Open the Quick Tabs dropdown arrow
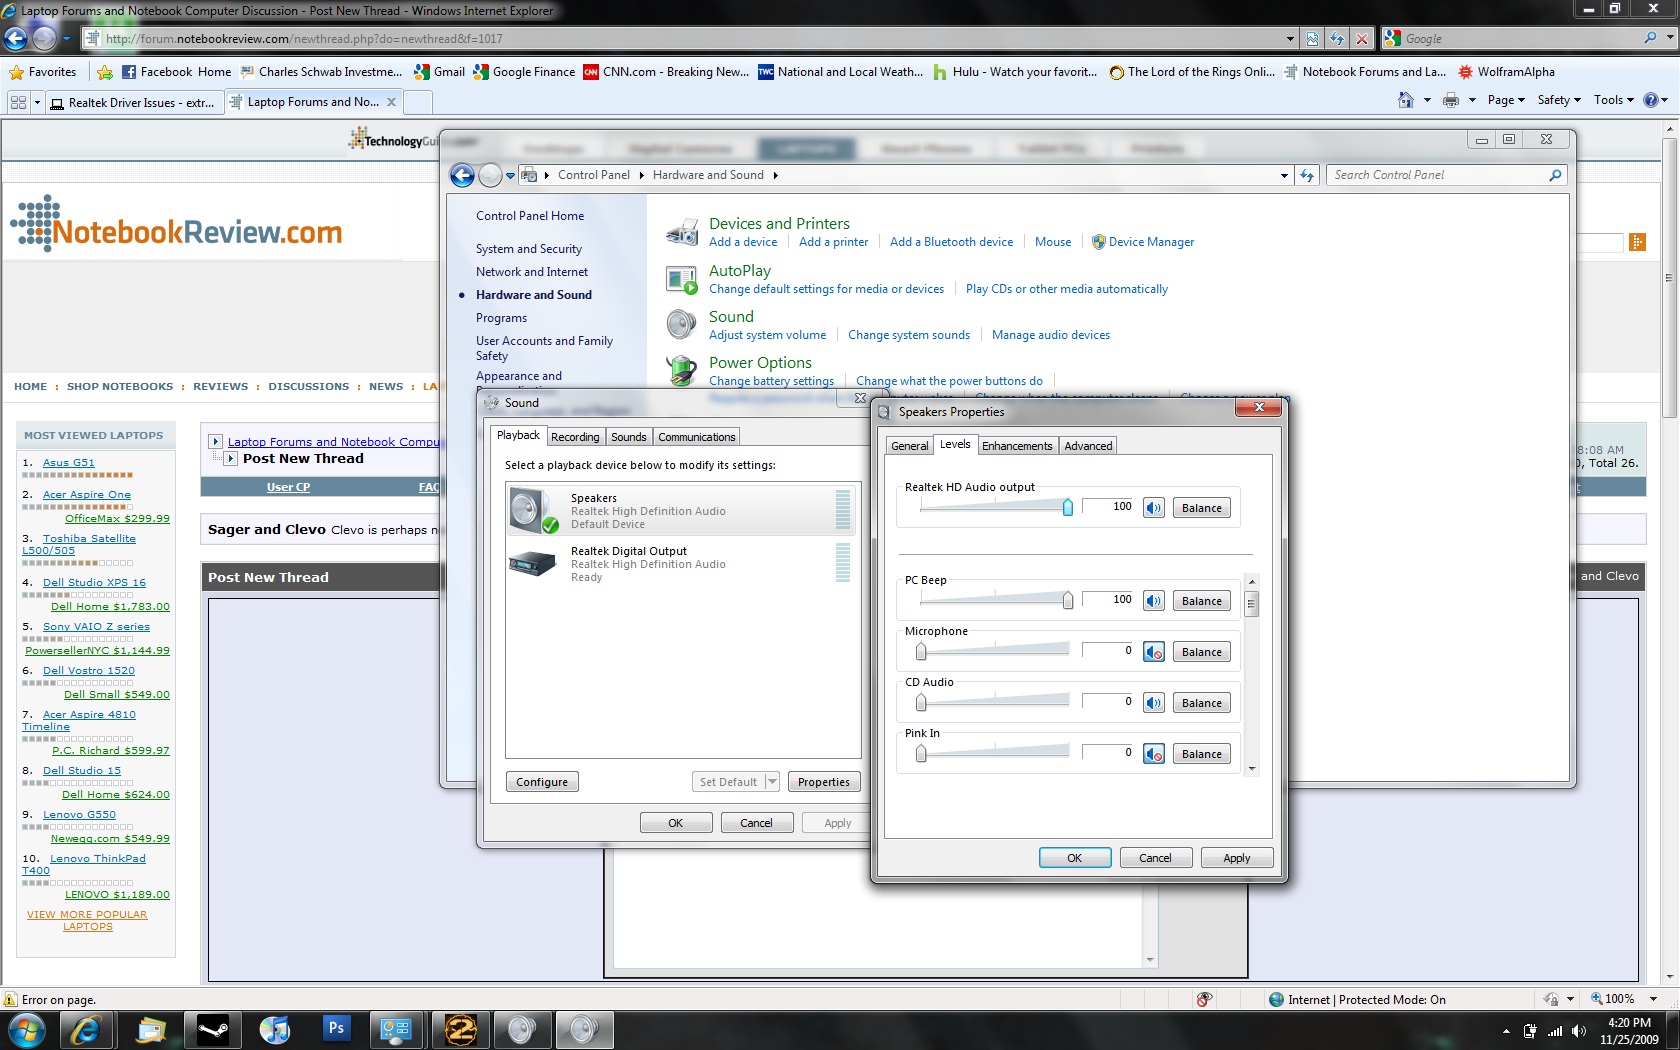The width and height of the screenshot is (1680, 1050). coord(37,102)
